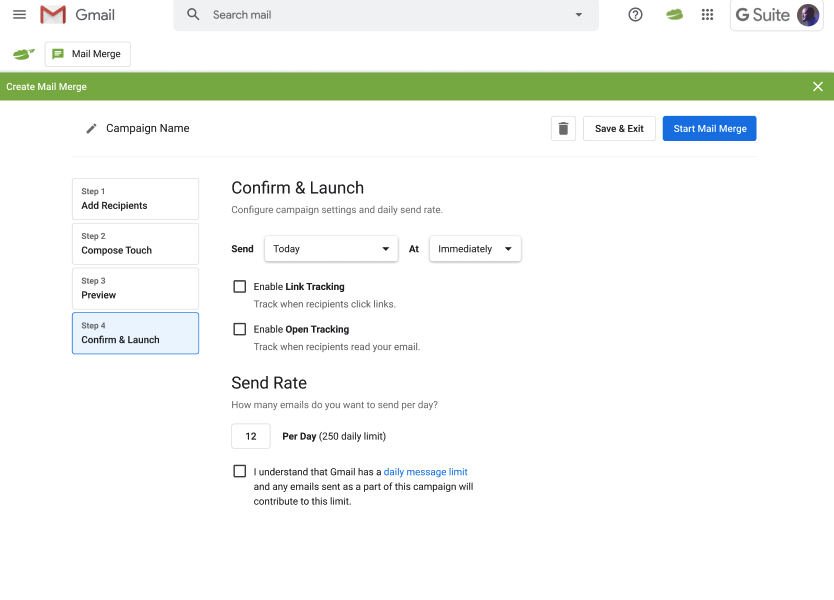Click the green leaf extension icon in header

[x=675, y=15]
